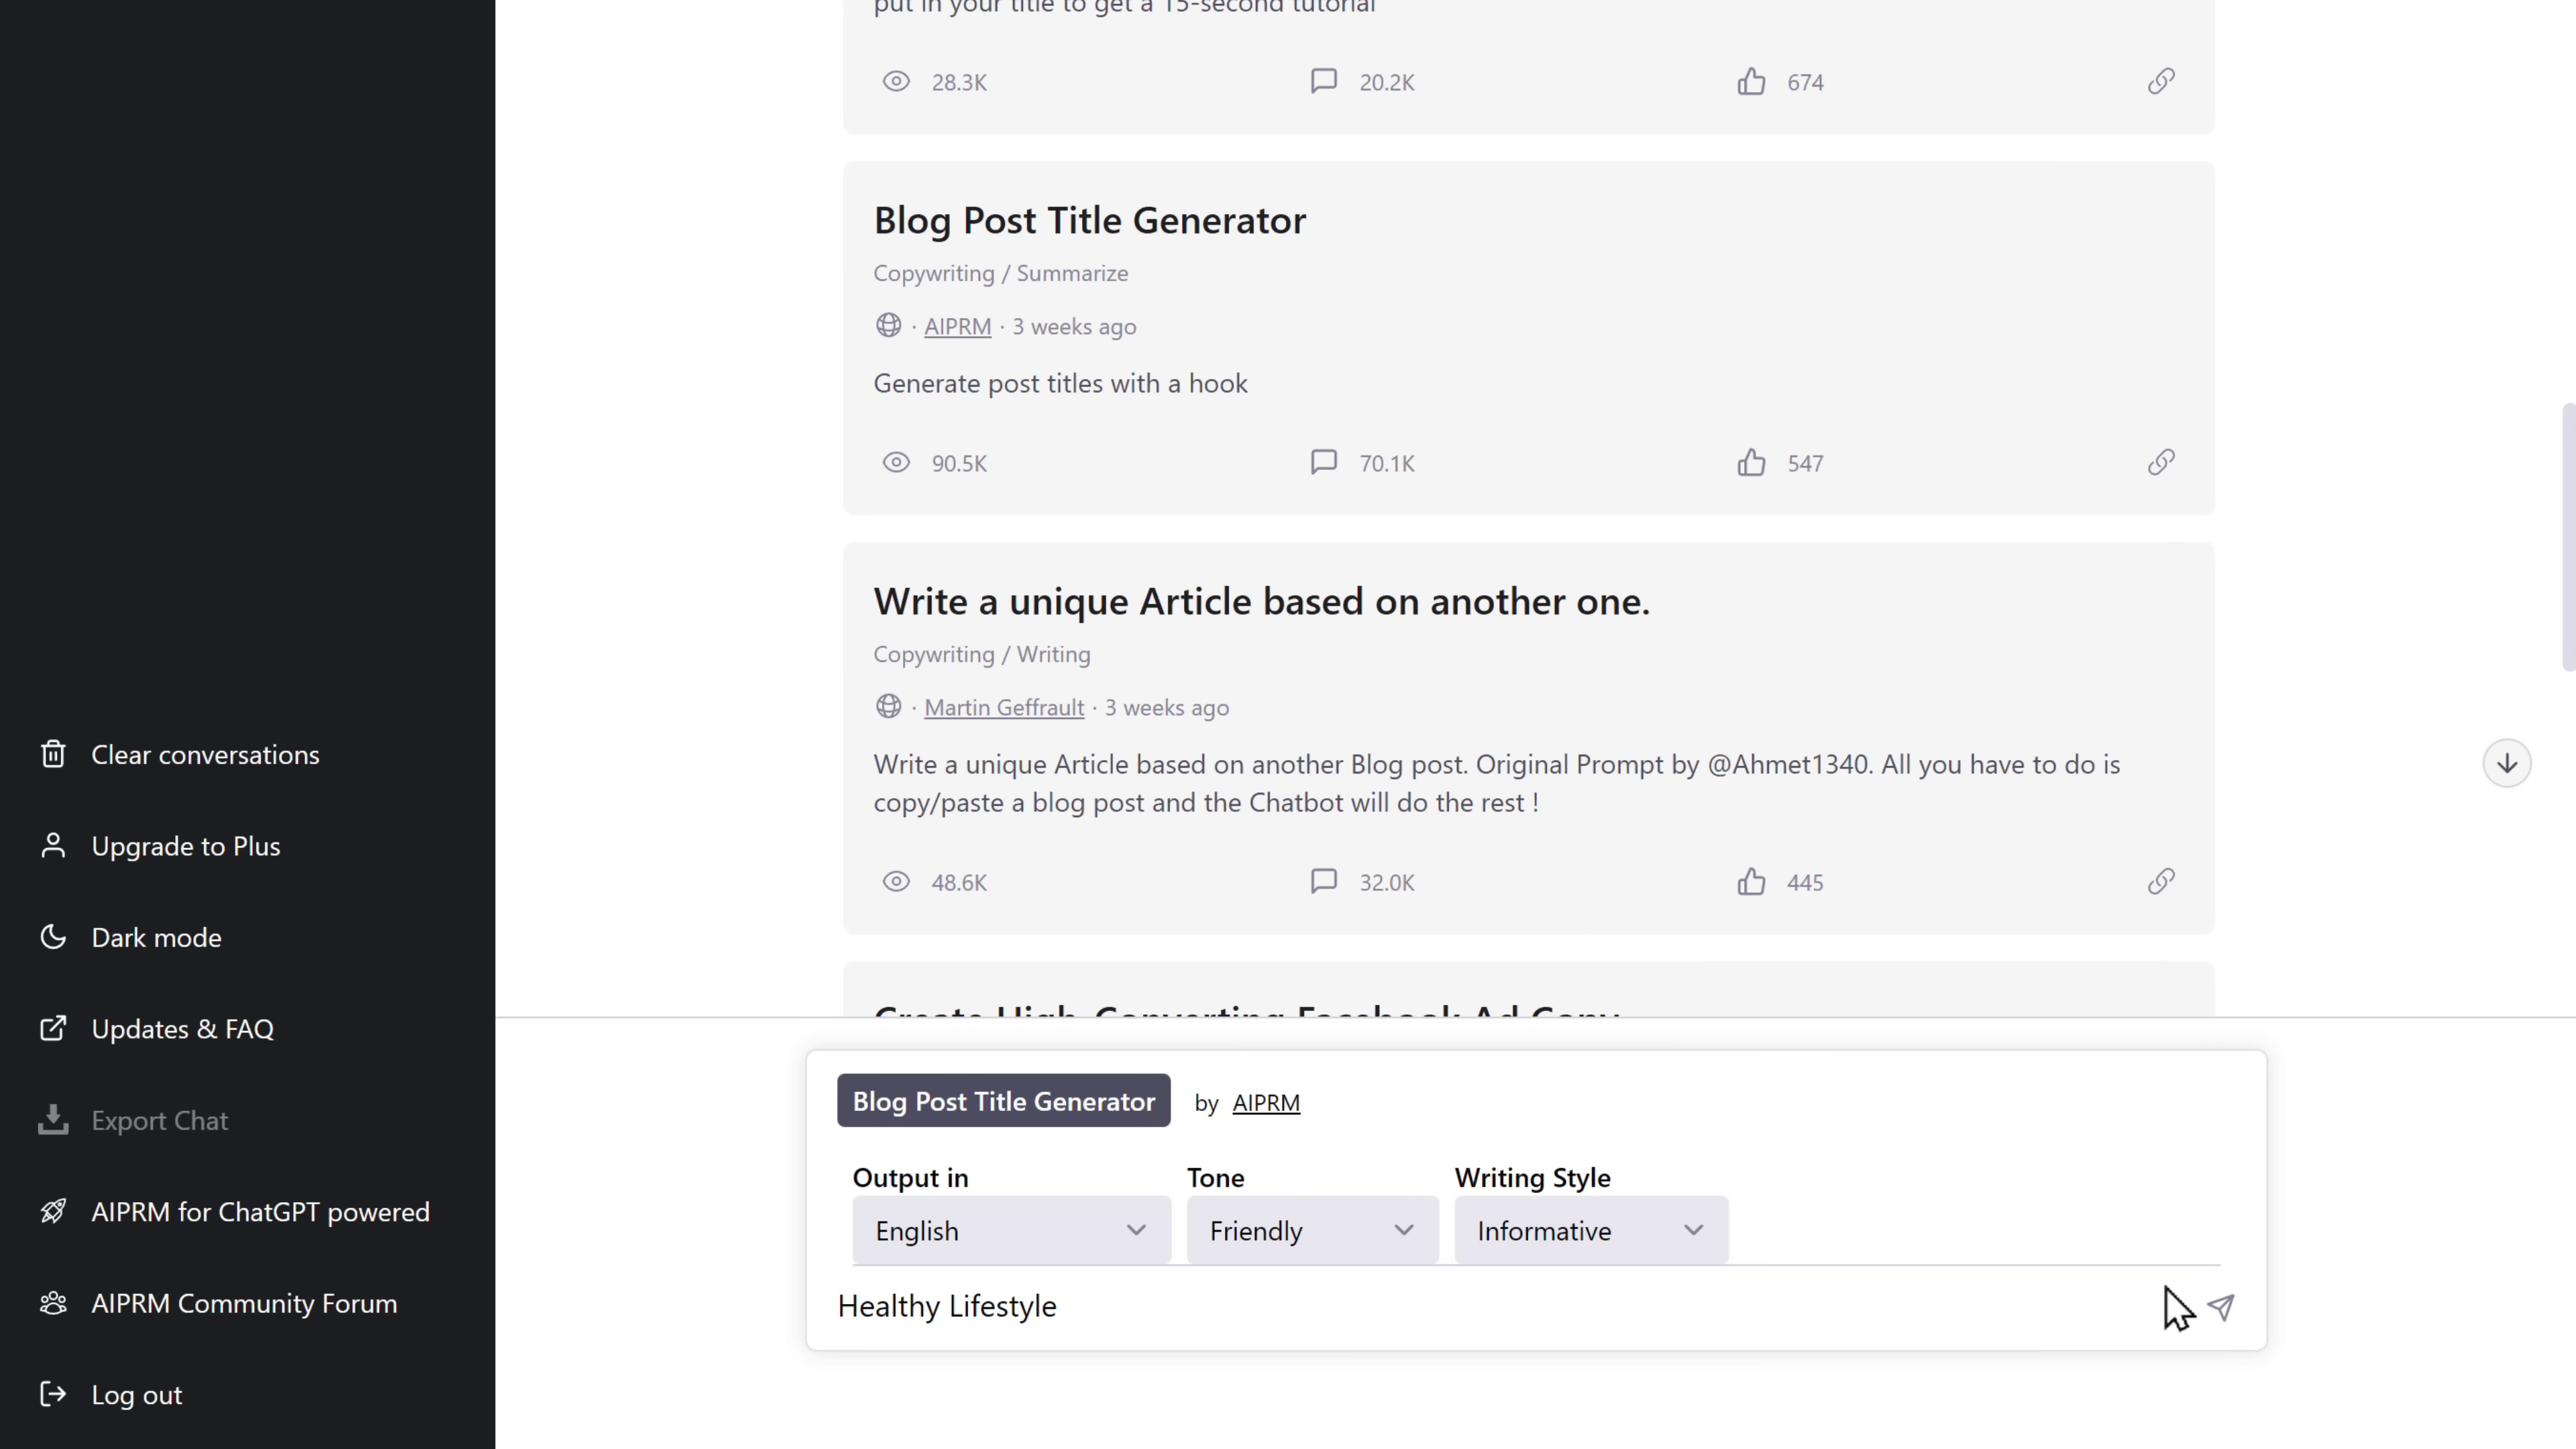
Task: Open the Tone Friendly dropdown
Action: pyautogui.click(x=1311, y=1231)
